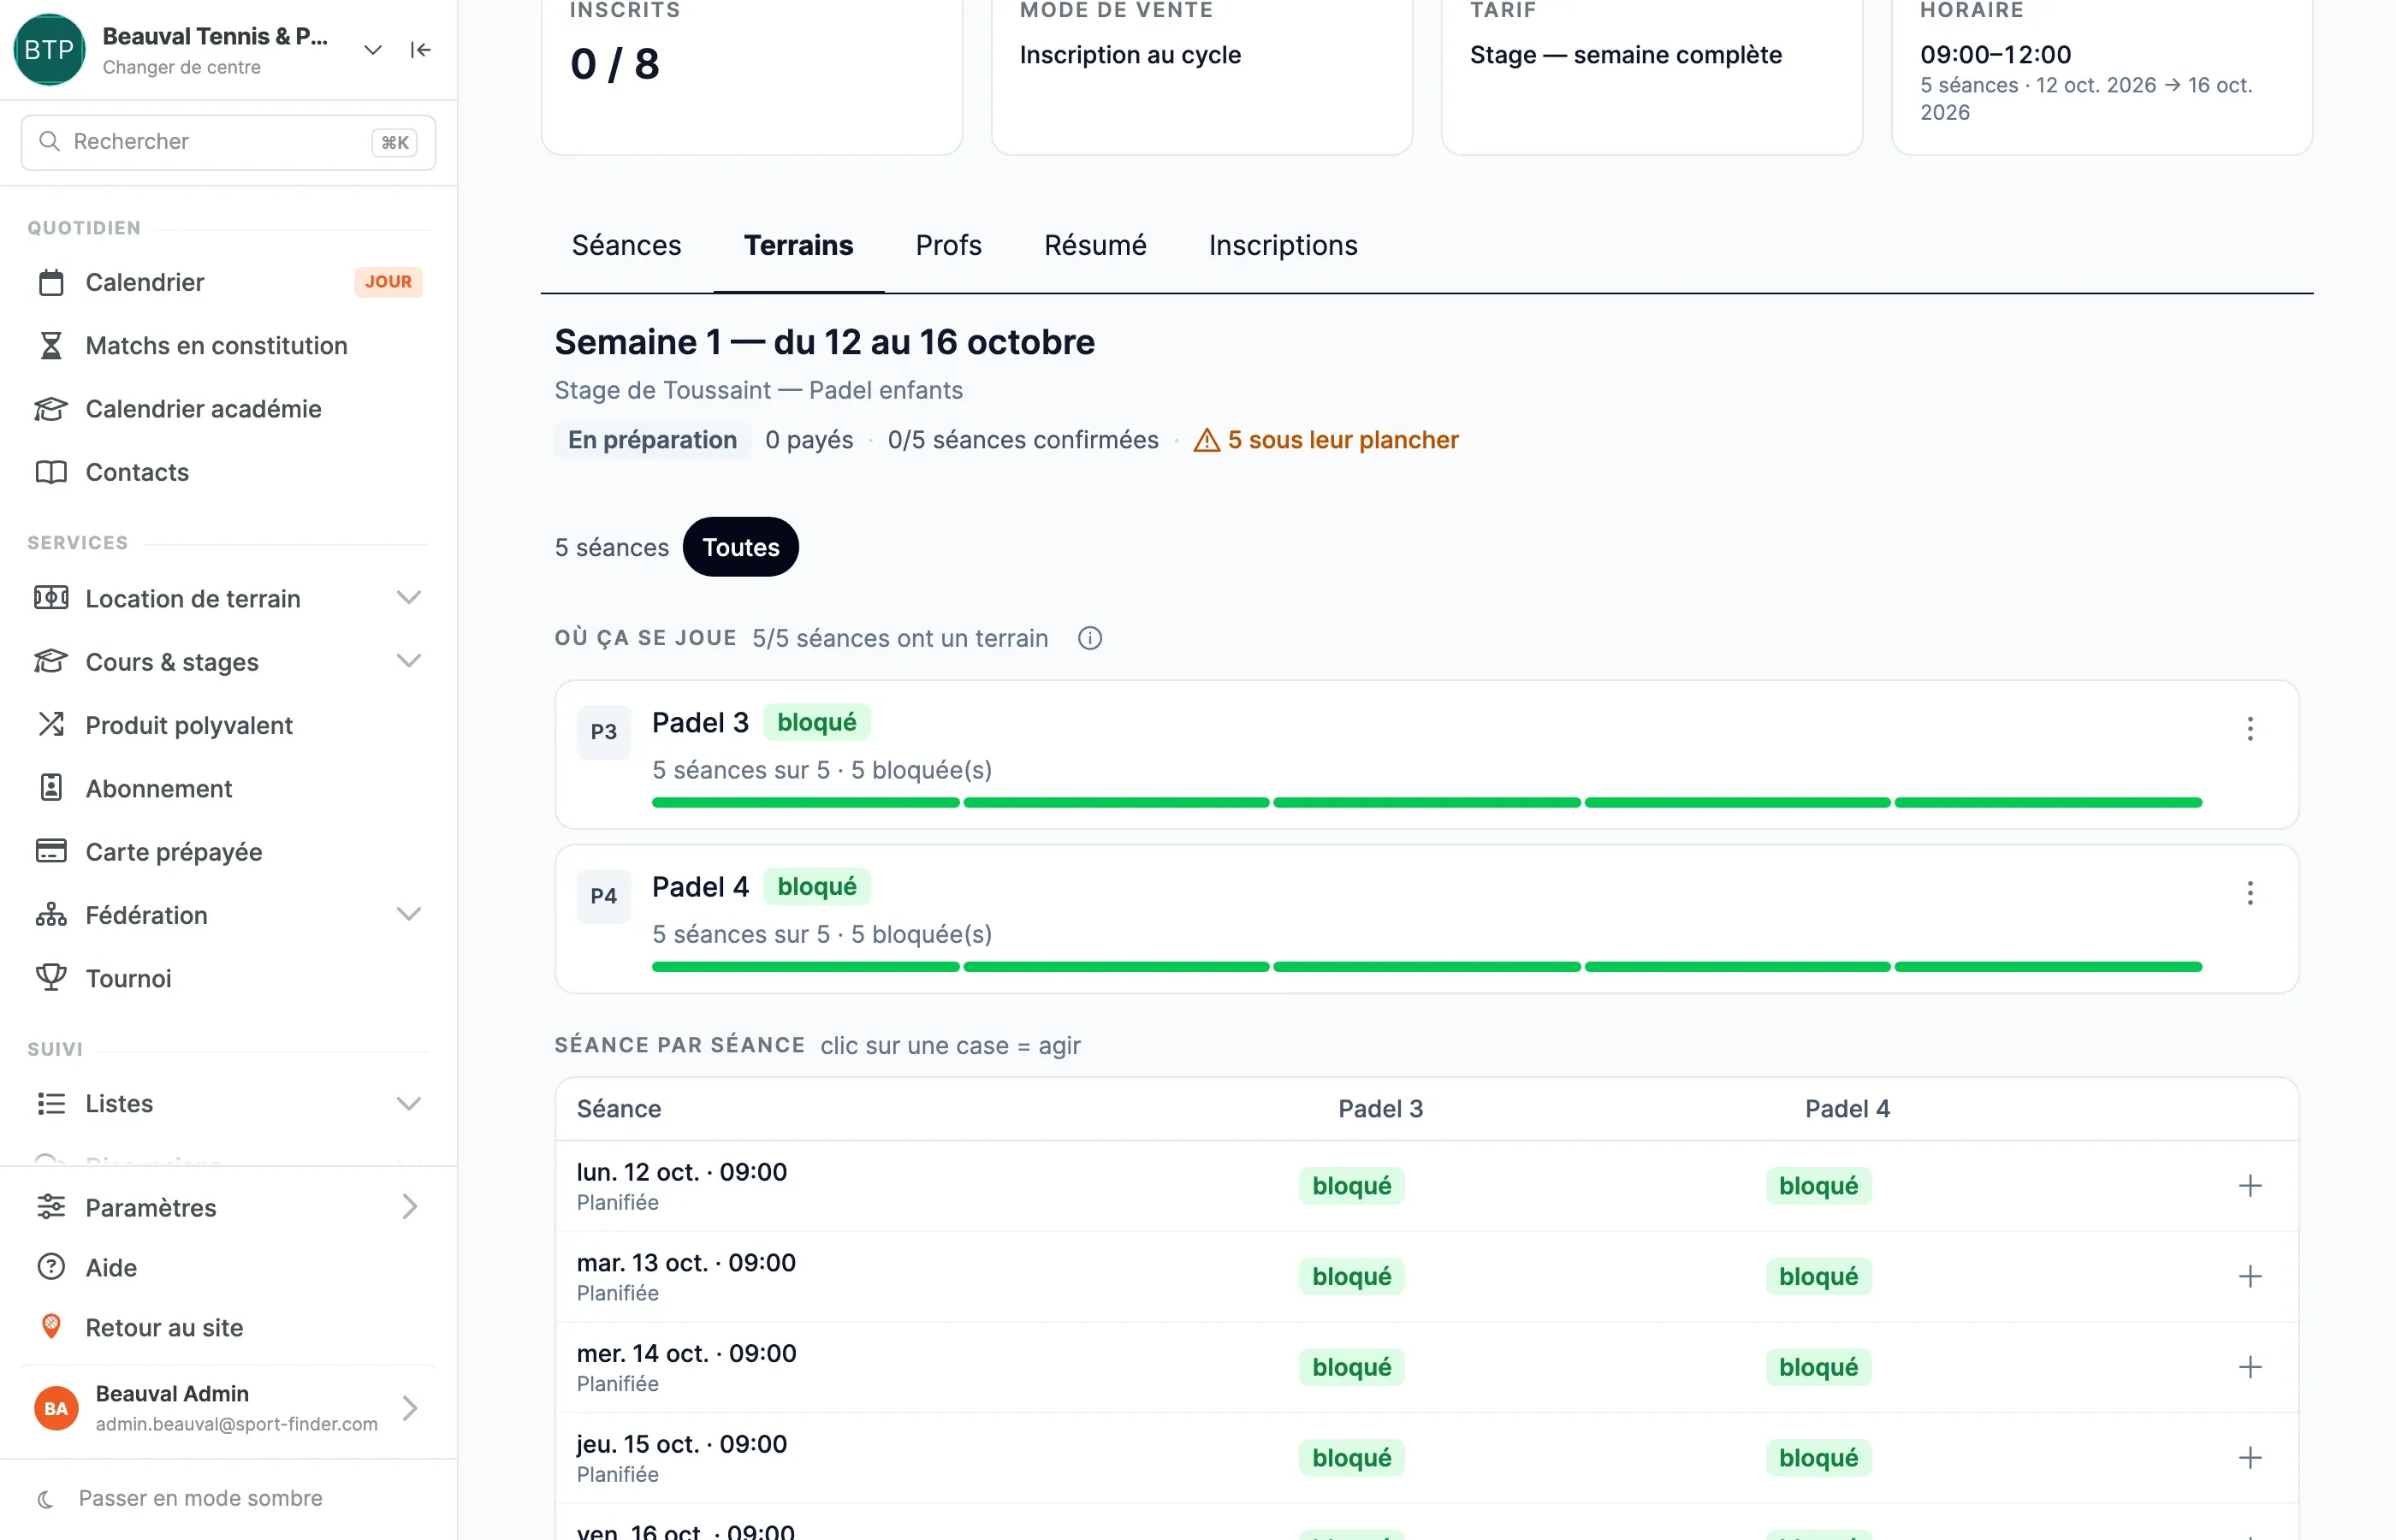Open the Tournoi trophy item

(x=228, y=978)
